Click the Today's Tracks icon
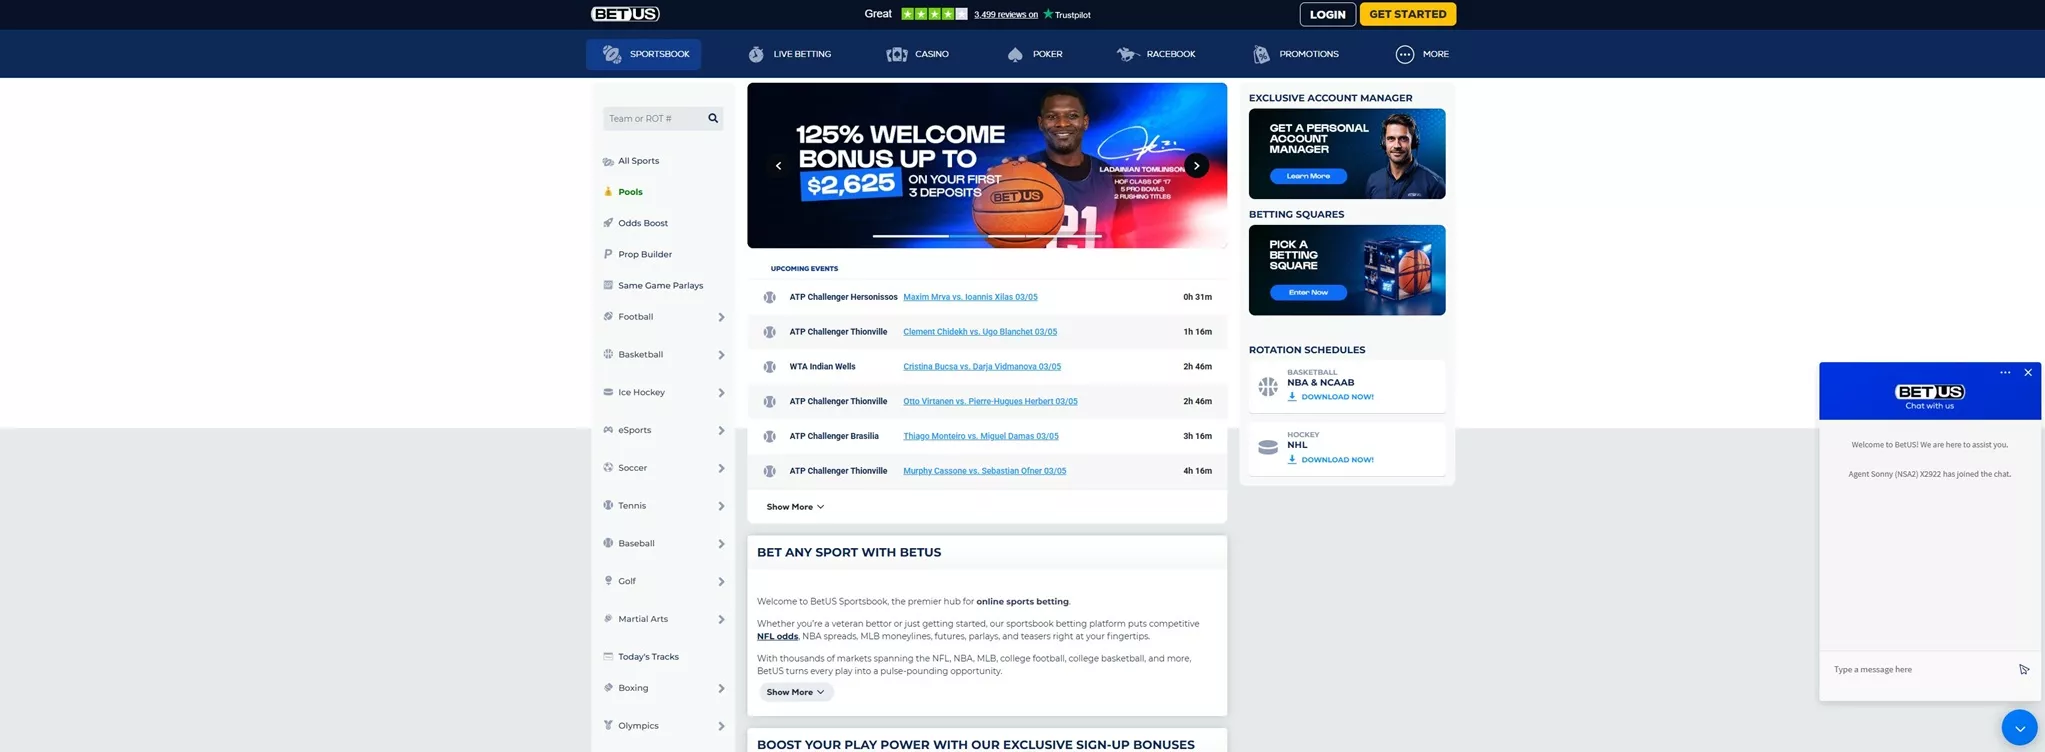This screenshot has width=2045, height=752. pos(608,656)
